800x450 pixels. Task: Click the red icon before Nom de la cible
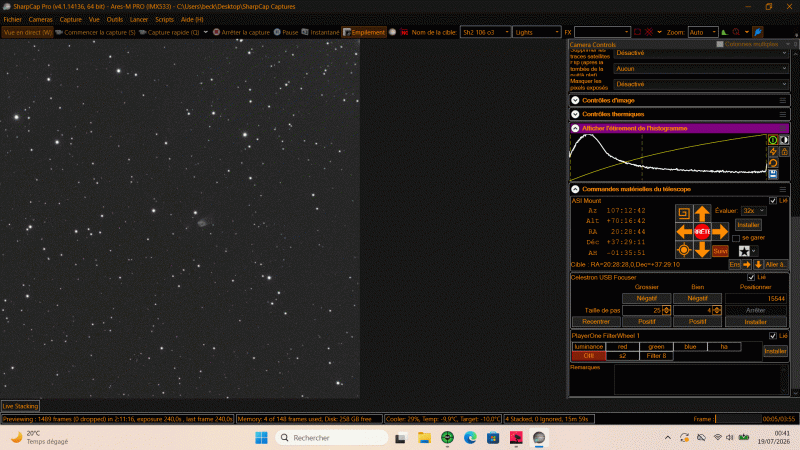coord(404,32)
